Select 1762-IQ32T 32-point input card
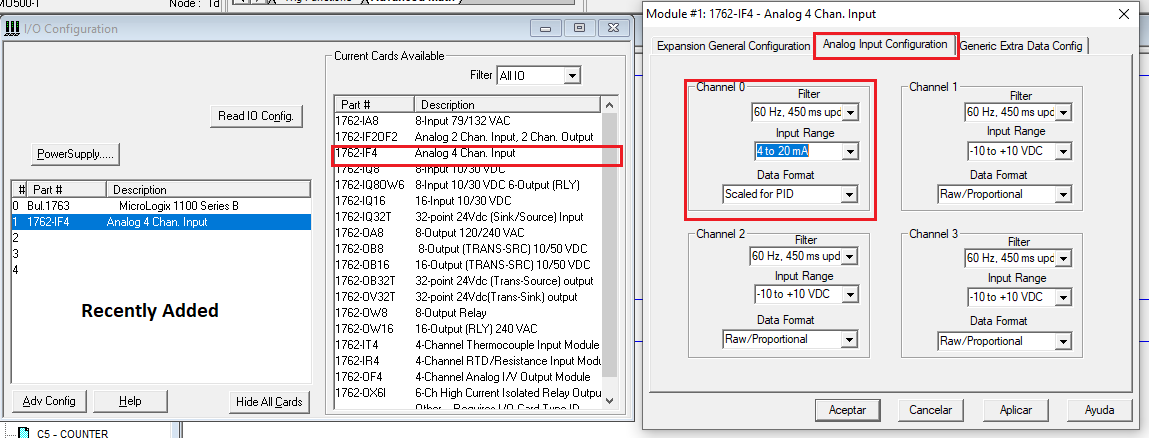This screenshot has width=1149, height=438. click(468, 217)
